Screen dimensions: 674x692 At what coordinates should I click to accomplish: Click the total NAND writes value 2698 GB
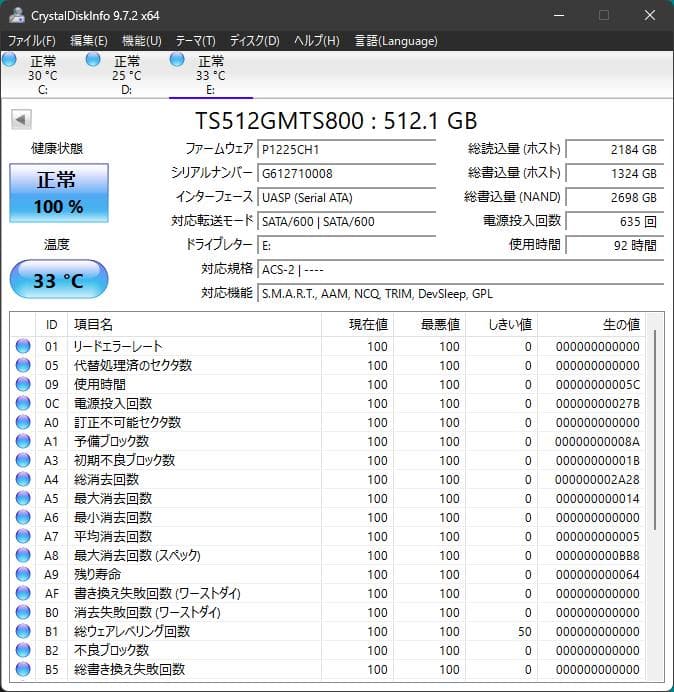(x=615, y=197)
